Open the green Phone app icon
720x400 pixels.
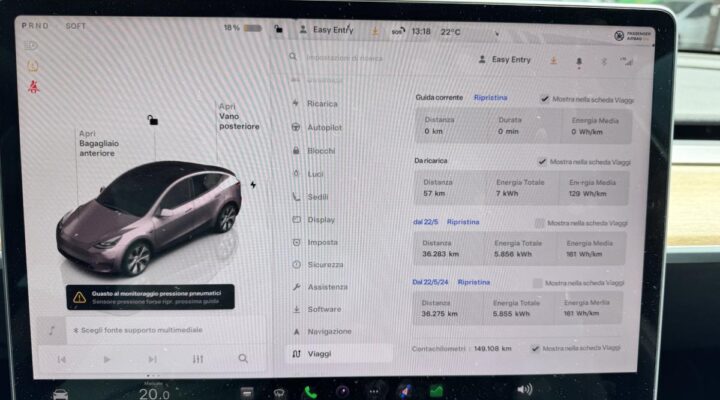(310, 392)
